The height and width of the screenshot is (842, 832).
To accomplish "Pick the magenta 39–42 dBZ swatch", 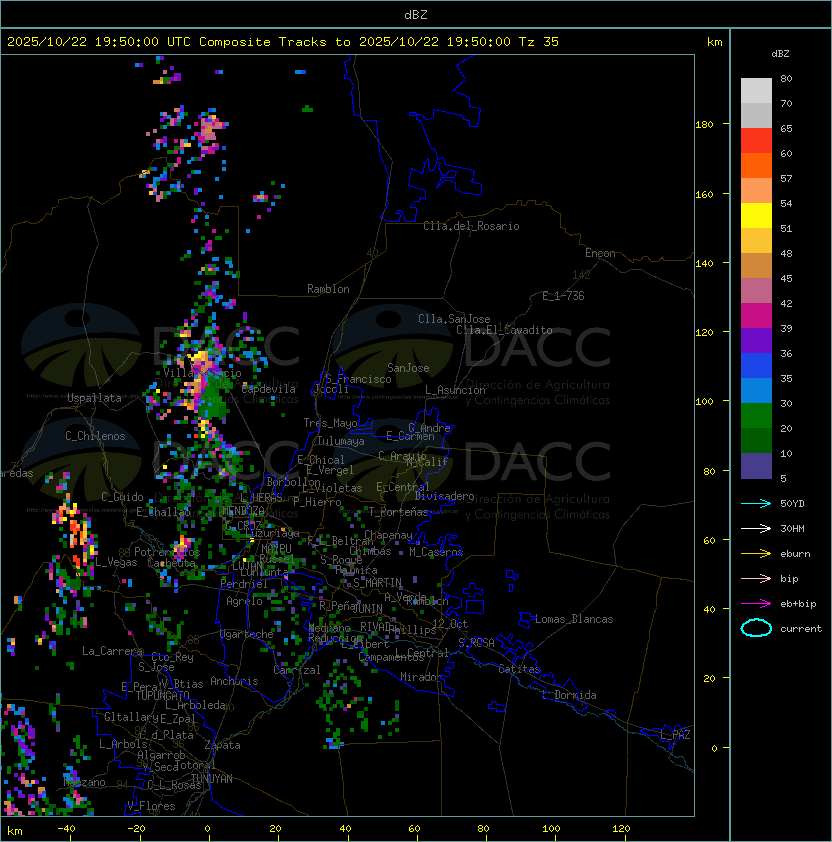I will click(756, 316).
